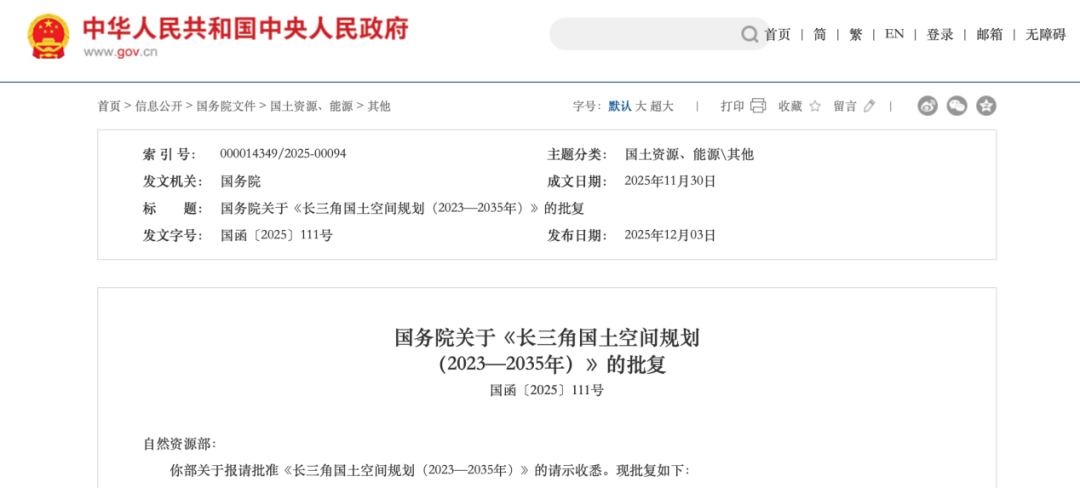Image resolution: width=1080 pixels, height=488 pixels.
Task: Click the 登录 login link
Action: [939, 35]
